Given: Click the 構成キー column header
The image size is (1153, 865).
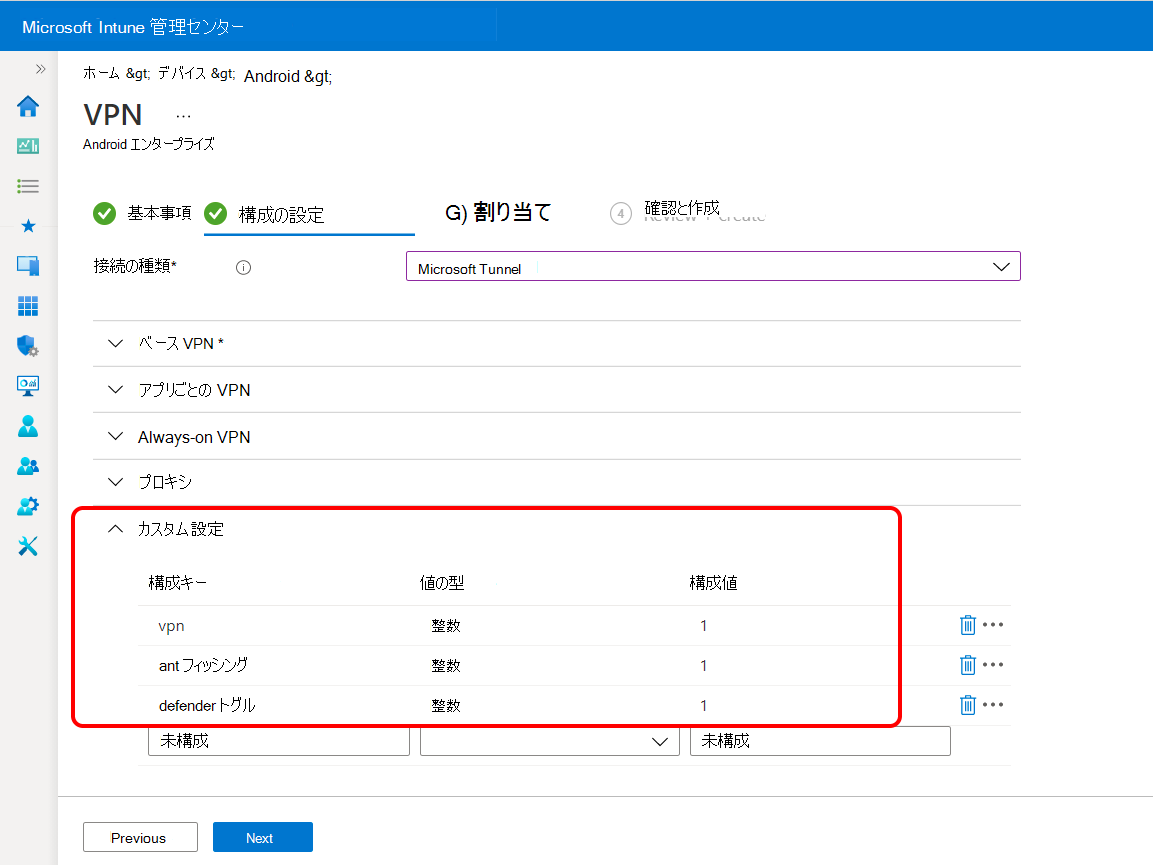Looking at the screenshot, I should click(177, 583).
